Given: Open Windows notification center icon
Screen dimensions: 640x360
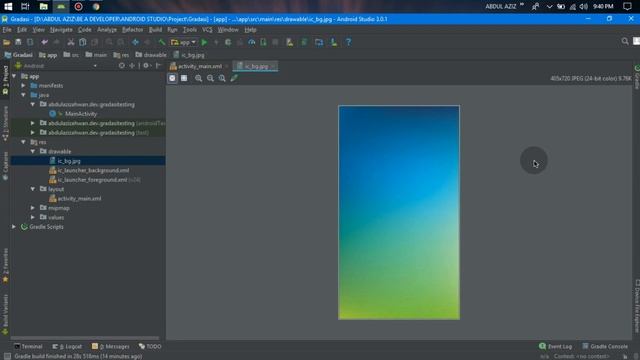Looking at the screenshot, I should click(627, 7).
